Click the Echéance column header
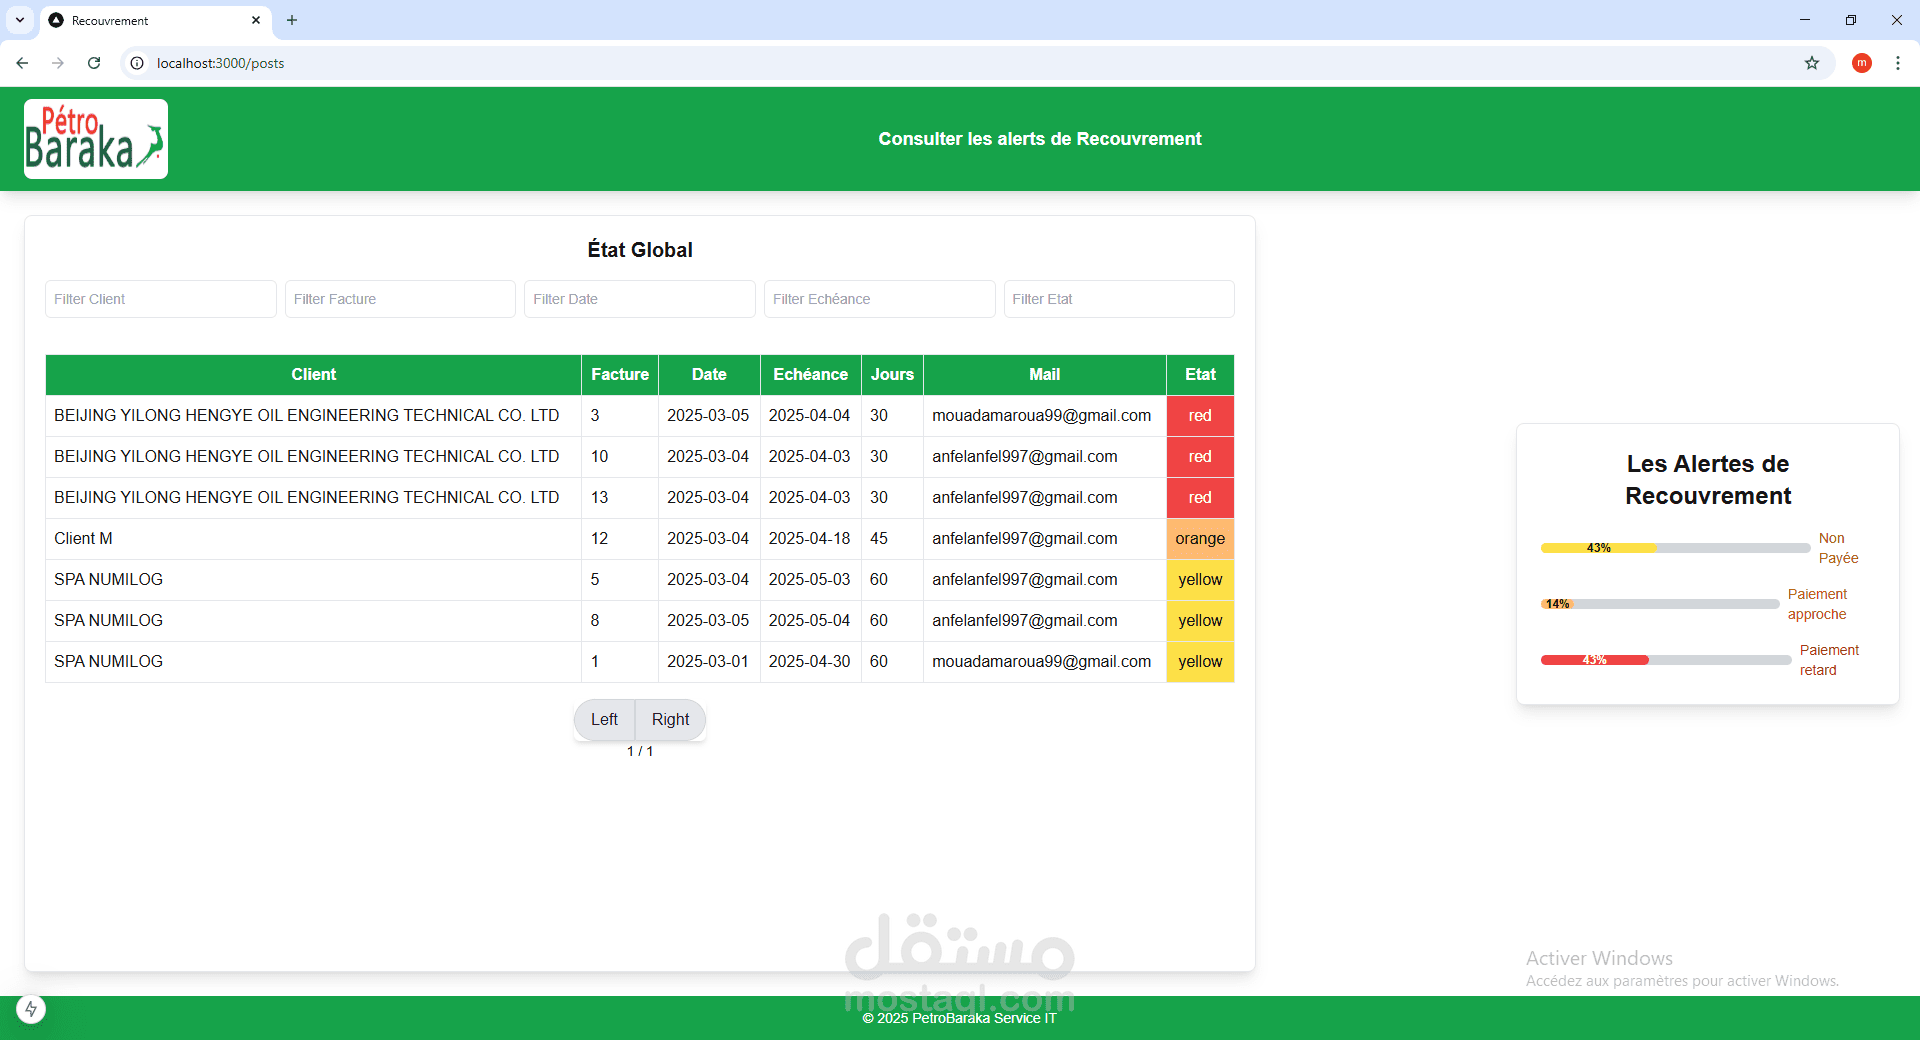This screenshot has height=1040, width=1920. [810, 374]
